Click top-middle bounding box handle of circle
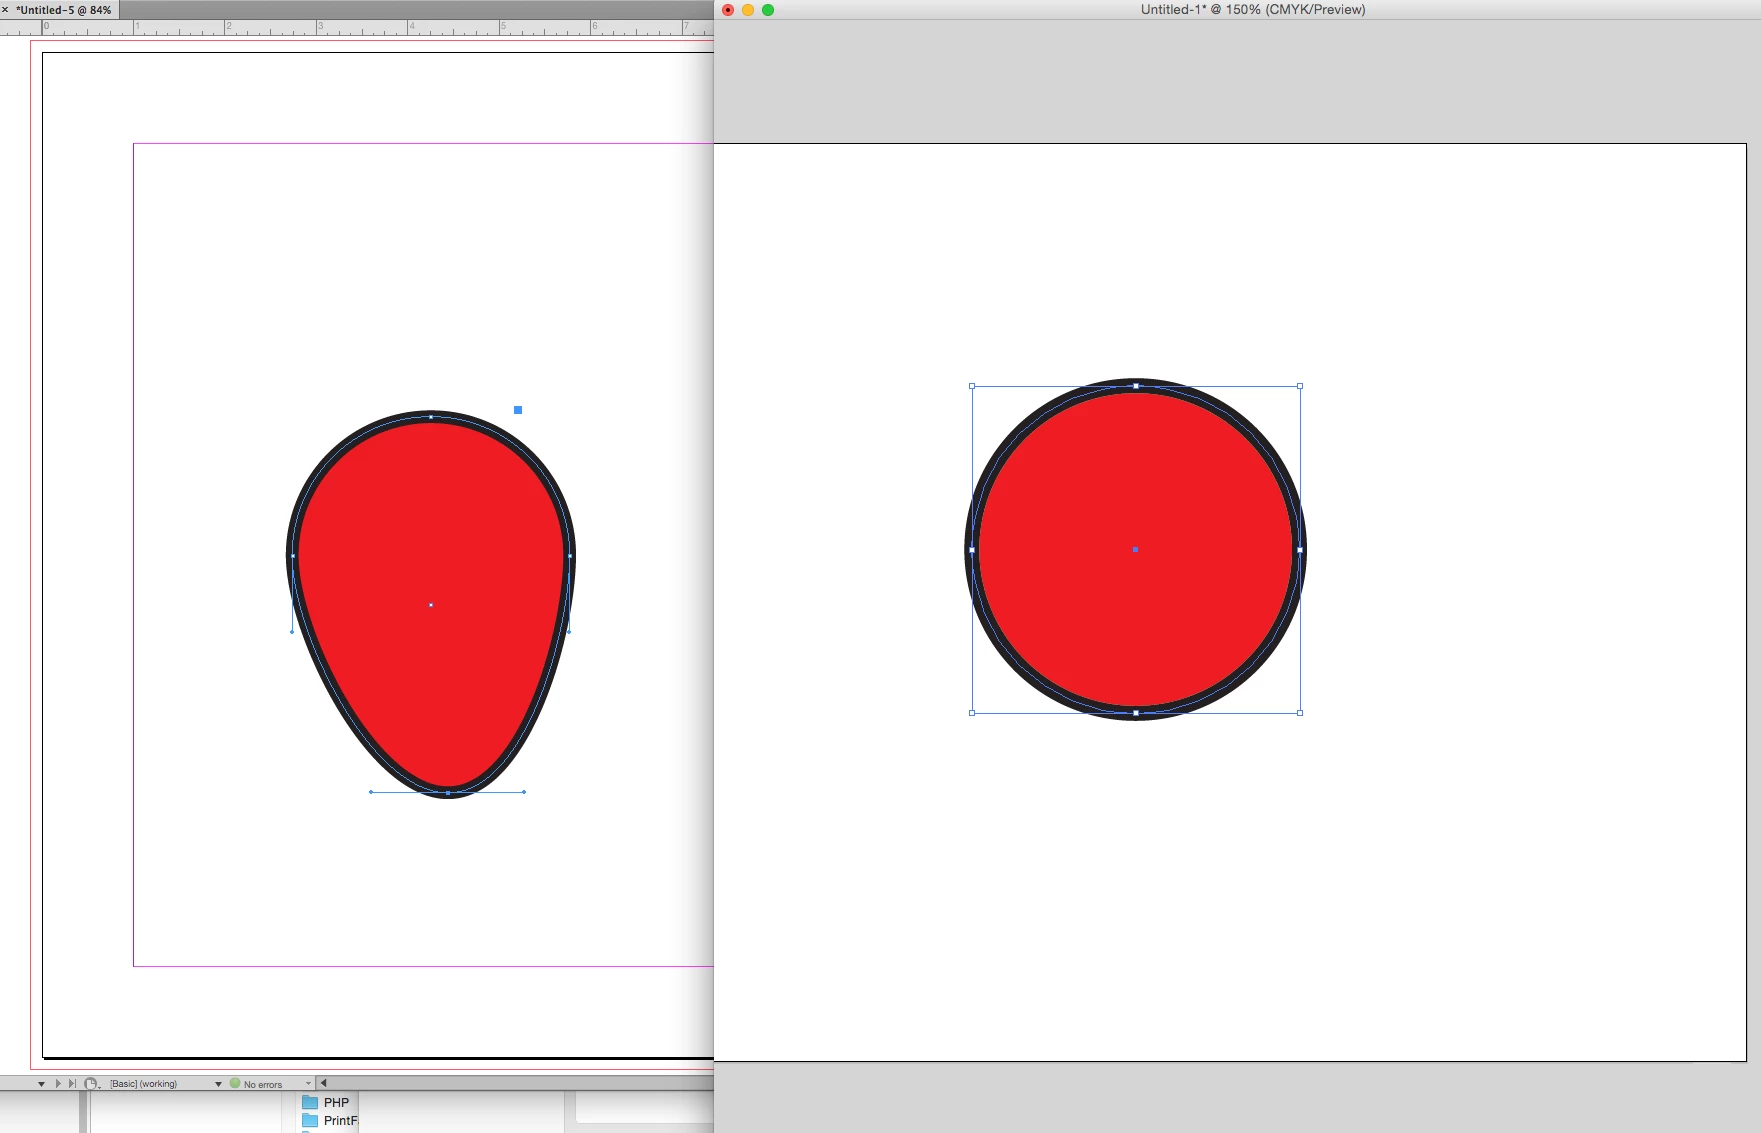 (1136, 386)
